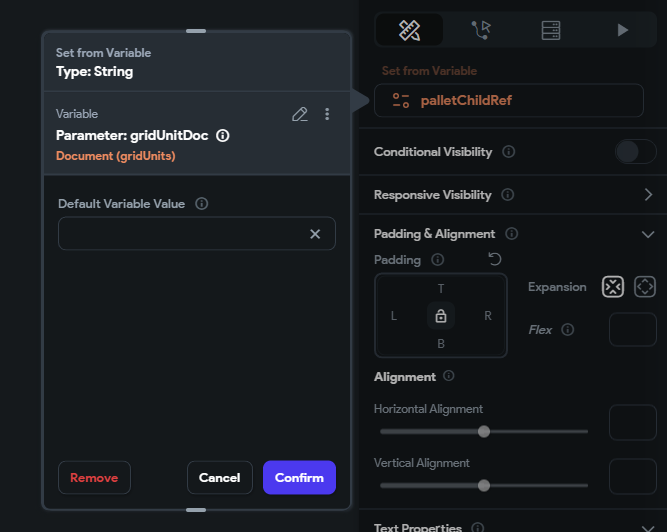Show info for Padding
This screenshot has height=532, width=667.
tap(437, 259)
